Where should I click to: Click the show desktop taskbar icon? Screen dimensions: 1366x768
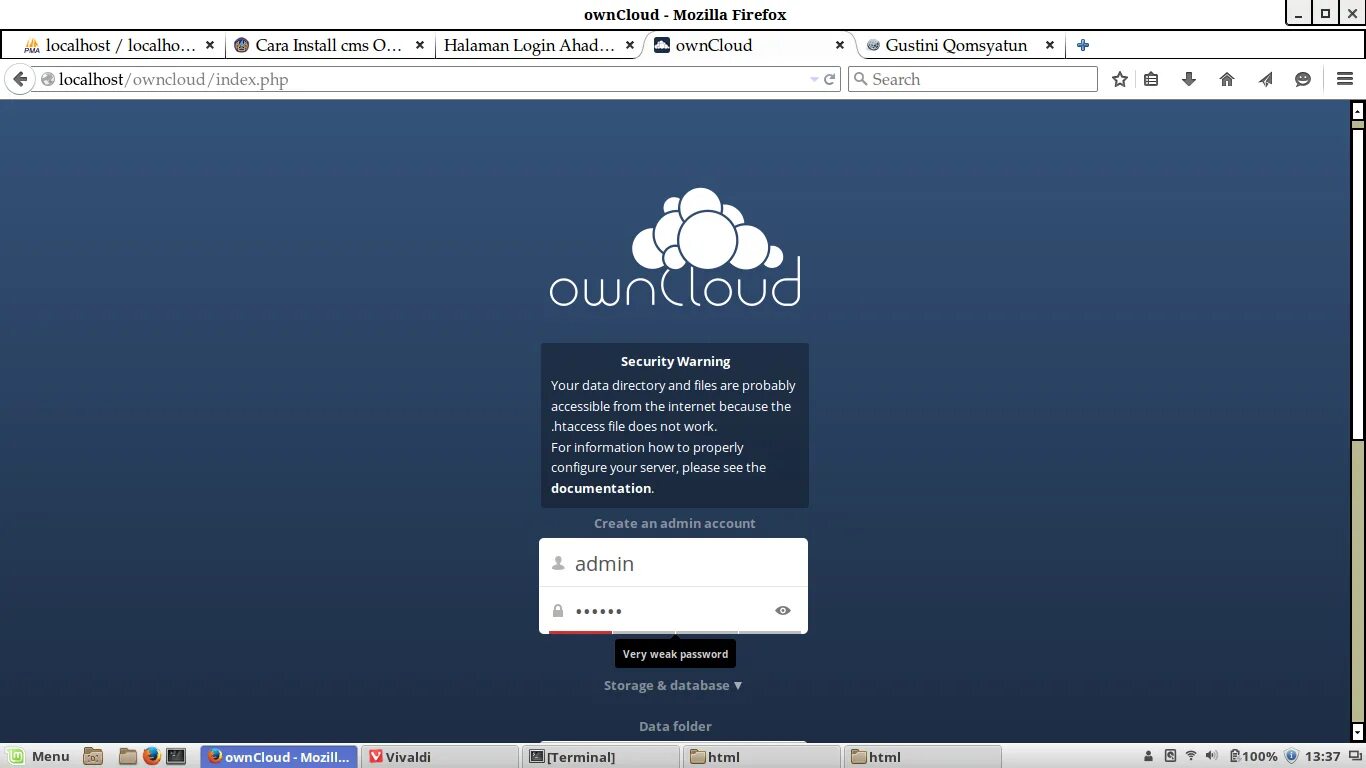93,757
